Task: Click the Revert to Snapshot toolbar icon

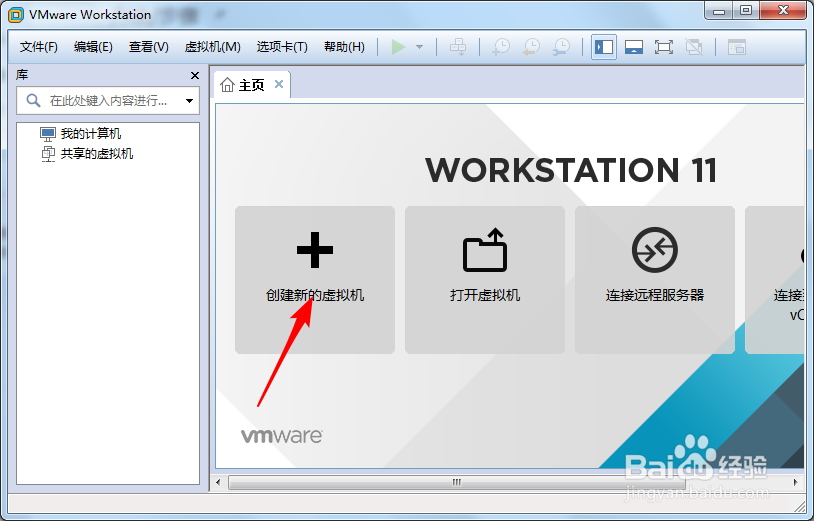Action: click(531, 47)
